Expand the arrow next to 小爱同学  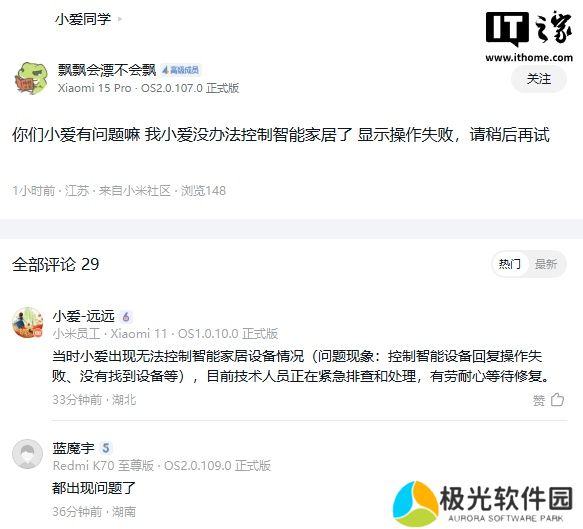point(120,19)
